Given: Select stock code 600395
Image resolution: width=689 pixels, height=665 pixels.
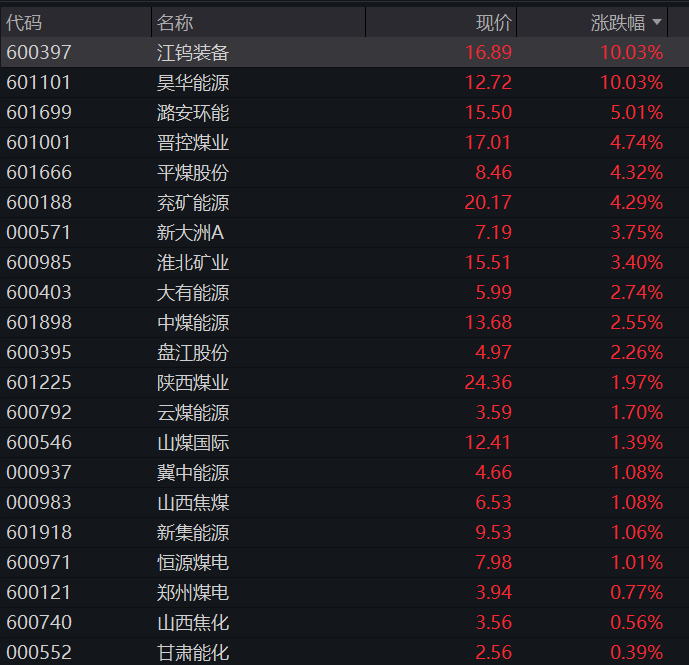Looking at the screenshot, I should [39, 352].
